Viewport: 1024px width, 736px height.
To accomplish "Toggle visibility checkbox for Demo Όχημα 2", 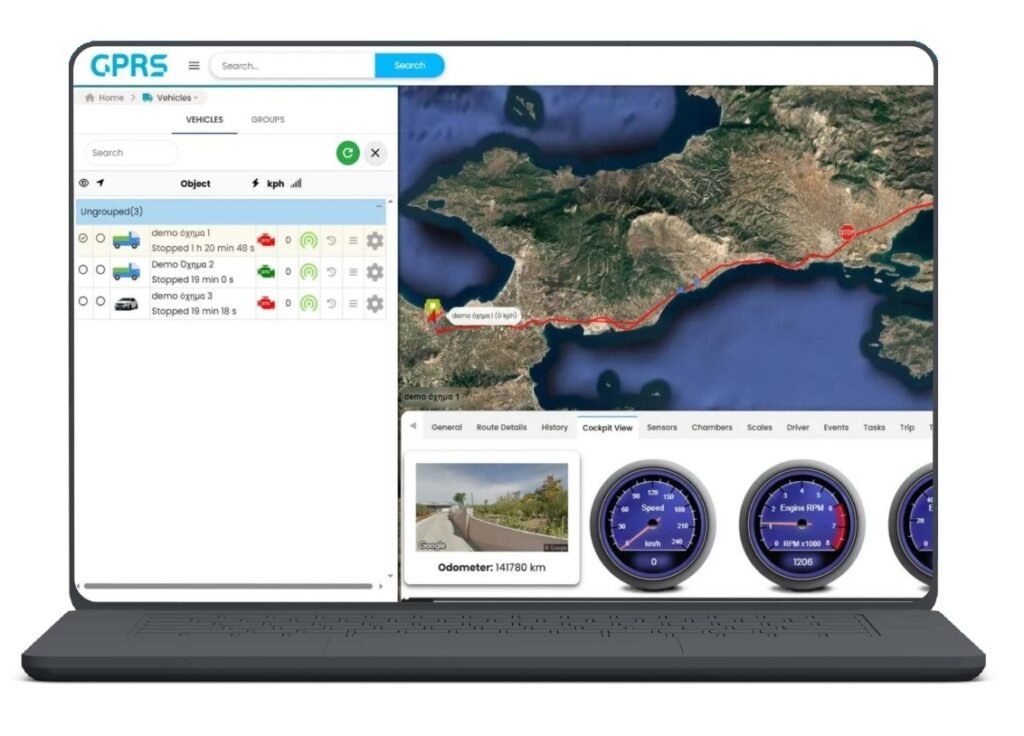I will (83, 270).
